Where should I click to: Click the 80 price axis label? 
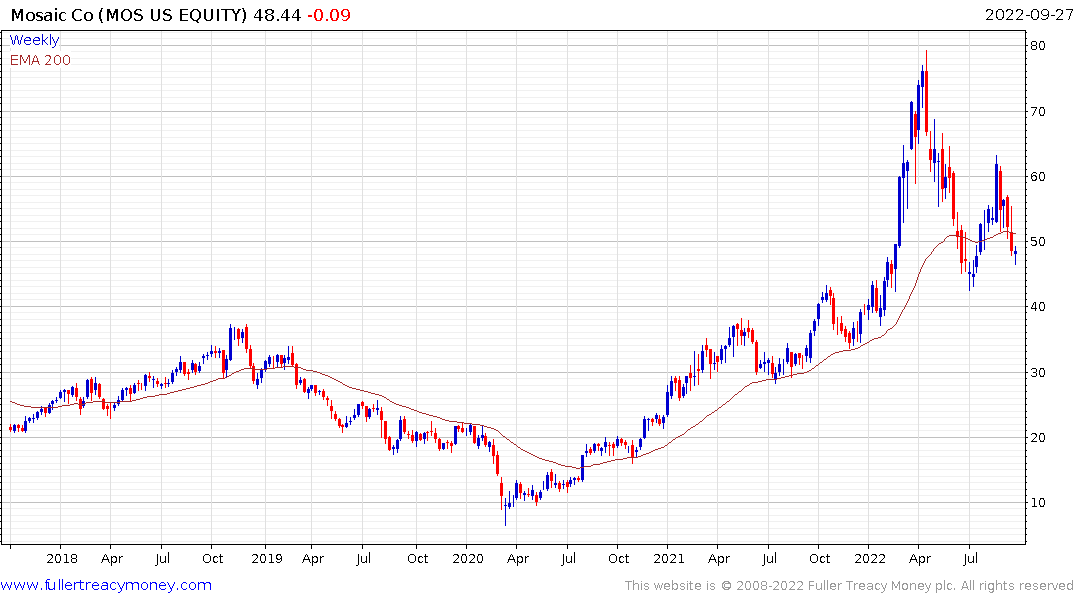[1037, 46]
